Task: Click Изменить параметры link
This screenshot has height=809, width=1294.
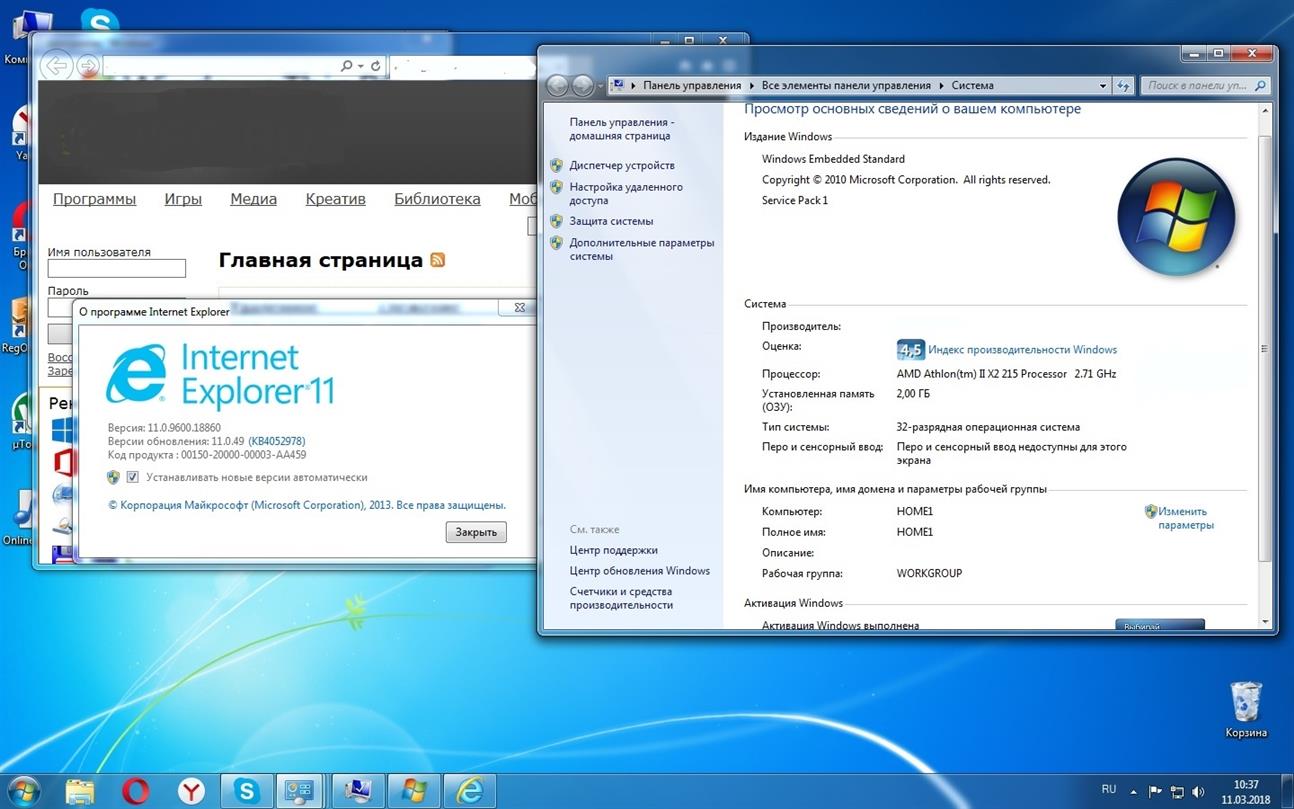Action: point(1186,518)
